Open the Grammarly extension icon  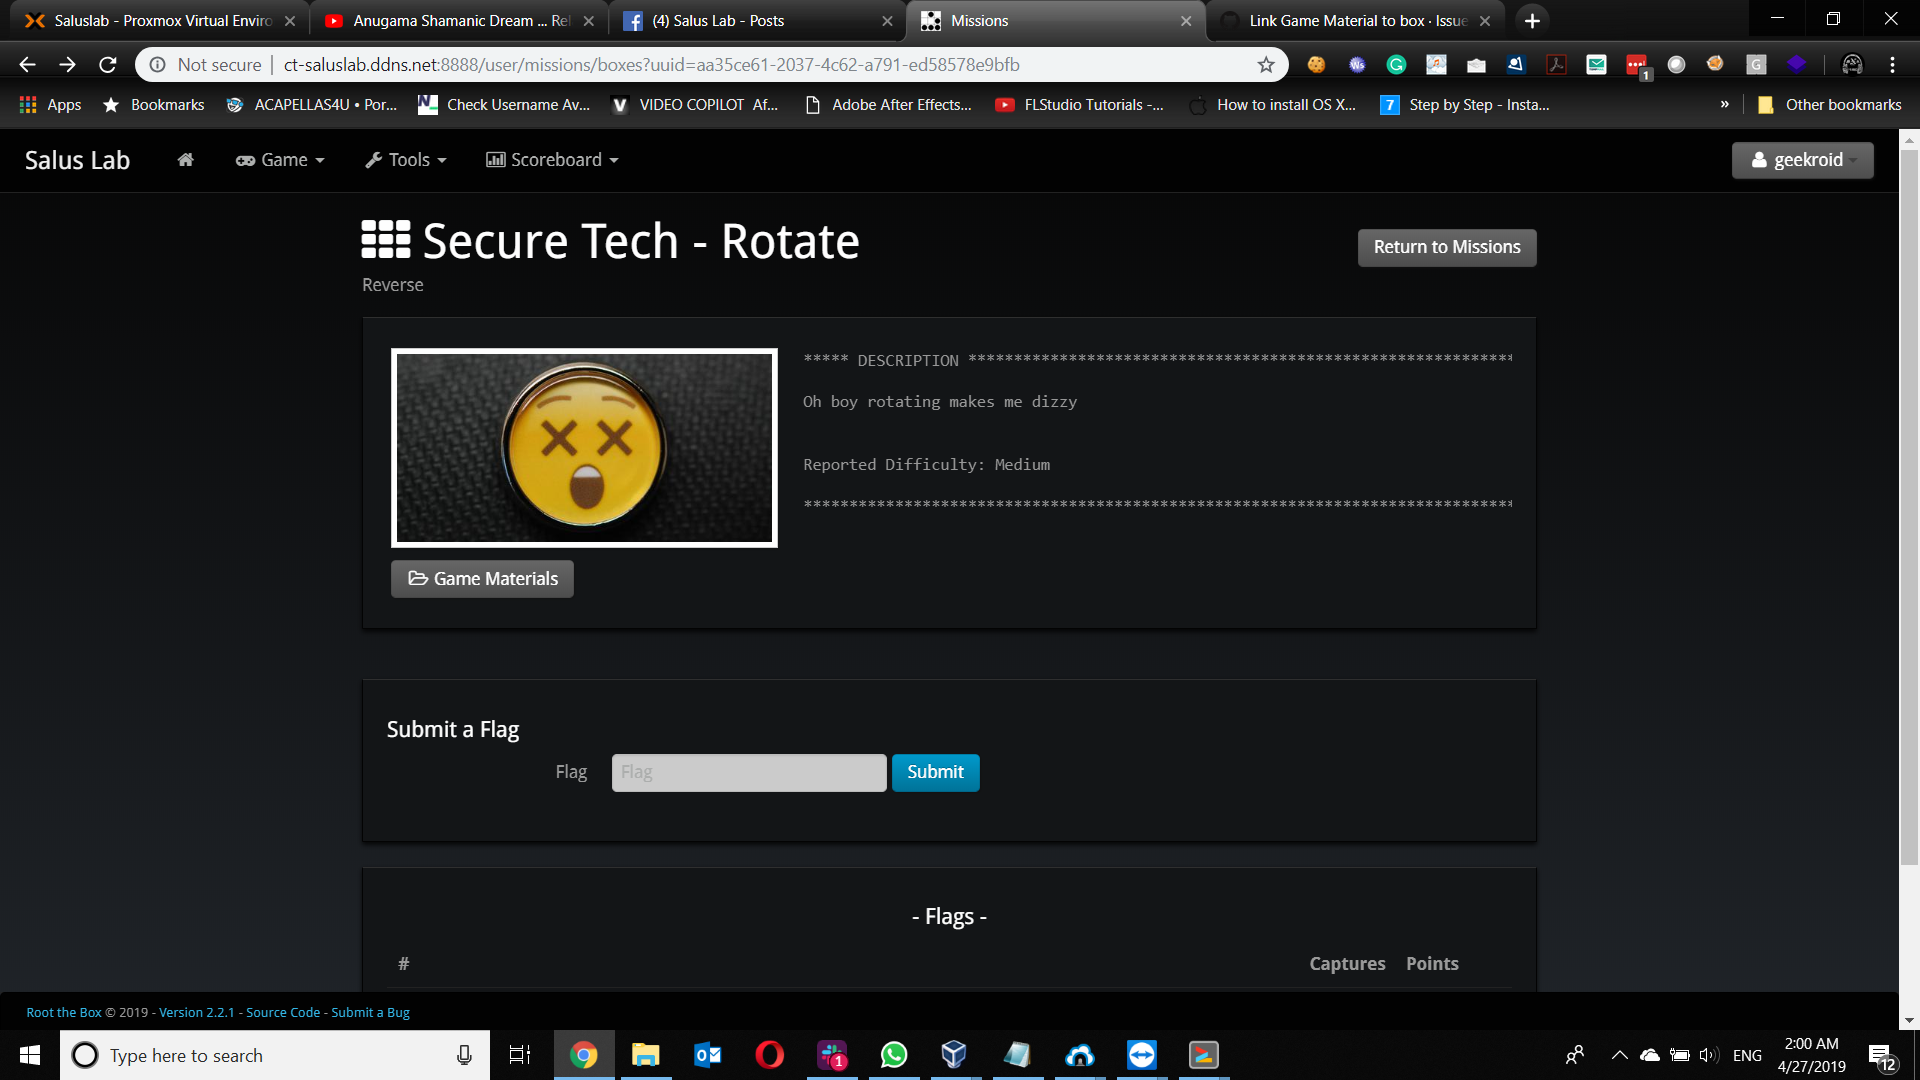click(1396, 65)
